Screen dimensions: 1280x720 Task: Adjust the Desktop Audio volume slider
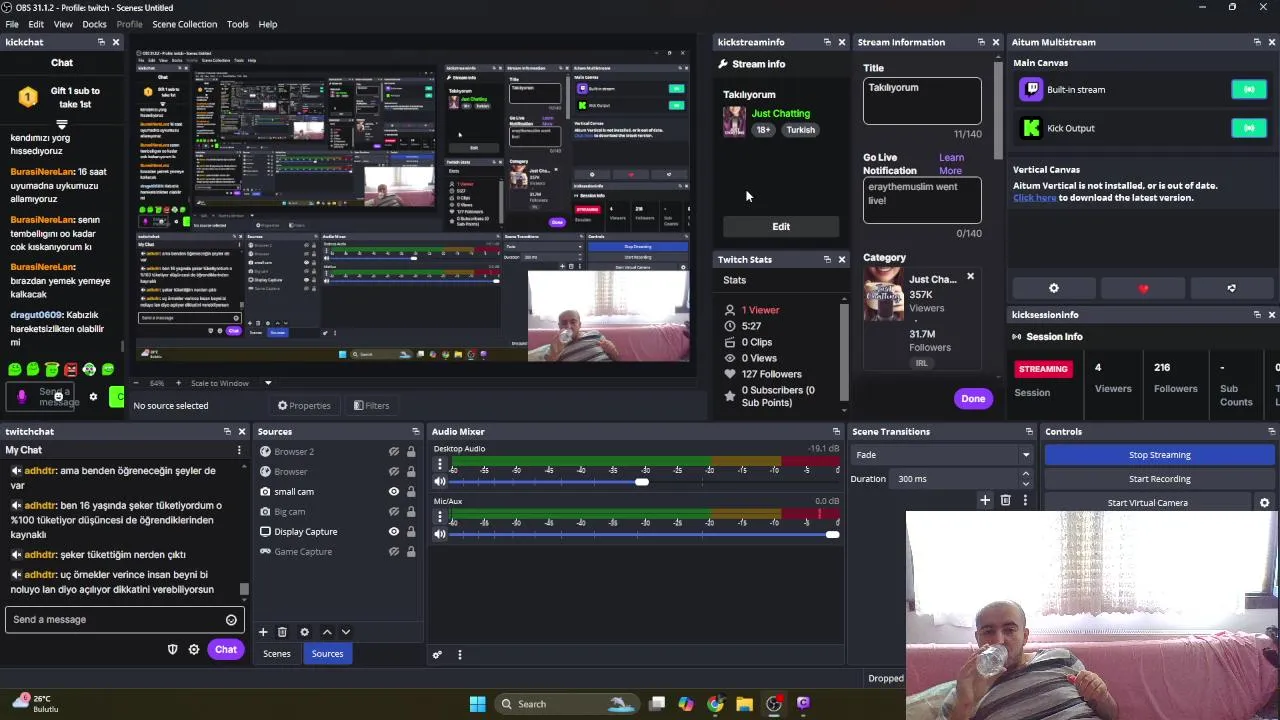642,482
